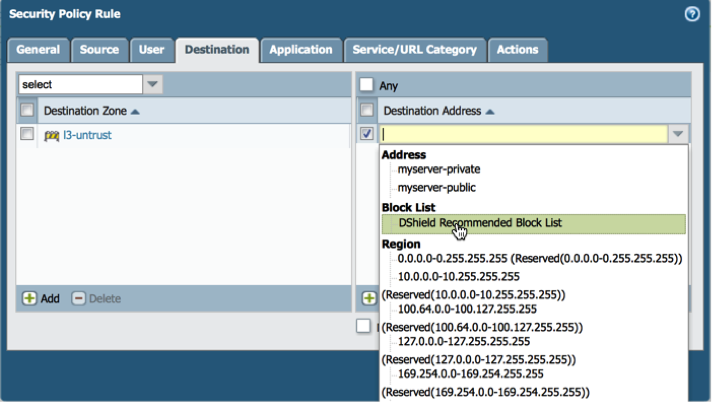Viewport: 712px width, 402px height.
Task: Check the l3-untrust row checkbox
Action: pyautogui.click(x=27, y=134)
